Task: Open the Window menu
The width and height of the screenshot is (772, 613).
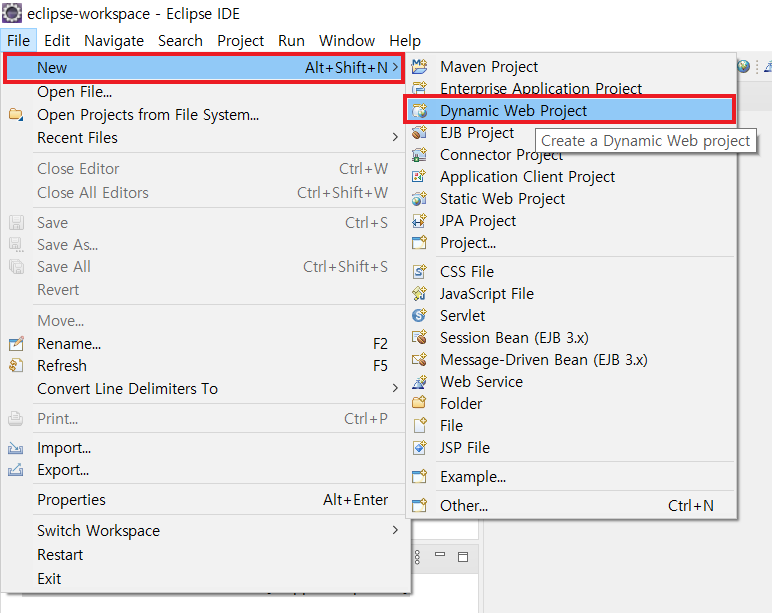Action: tap(347, 40)
